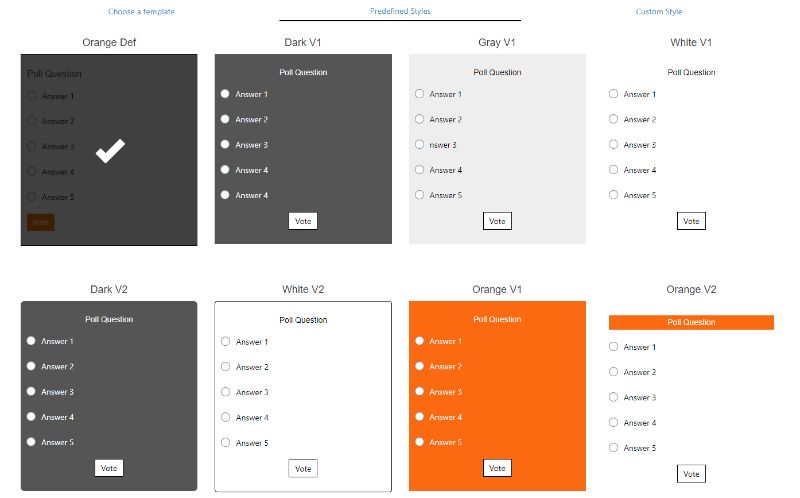Click the 'nswer 3' label in Gray V1
This screenshot has height=498, width=800.
pyautogui.click(x=443, y=145)
